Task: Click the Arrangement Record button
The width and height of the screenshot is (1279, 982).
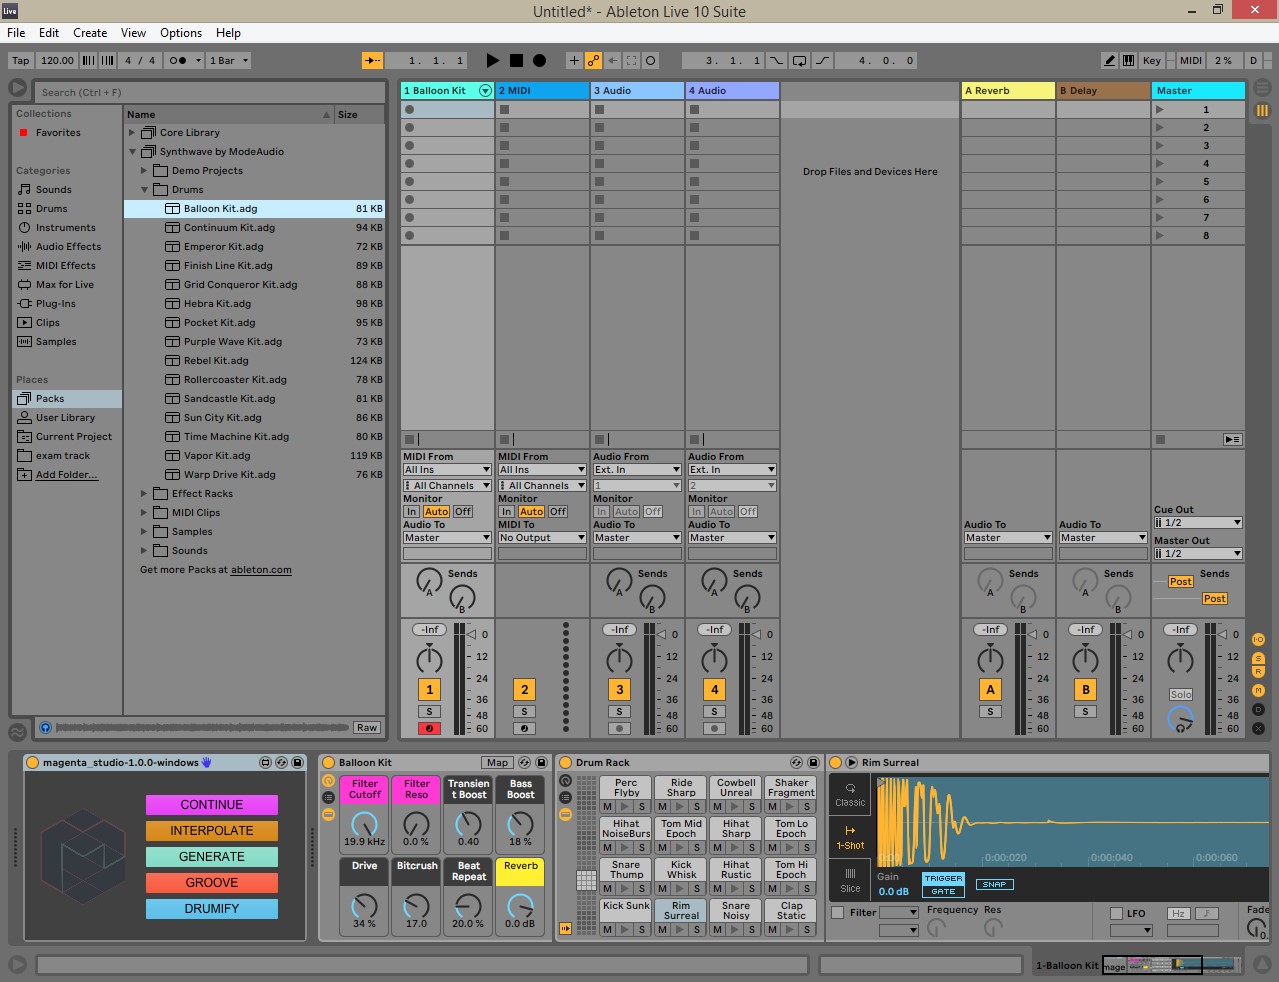Action: [539, 60]
